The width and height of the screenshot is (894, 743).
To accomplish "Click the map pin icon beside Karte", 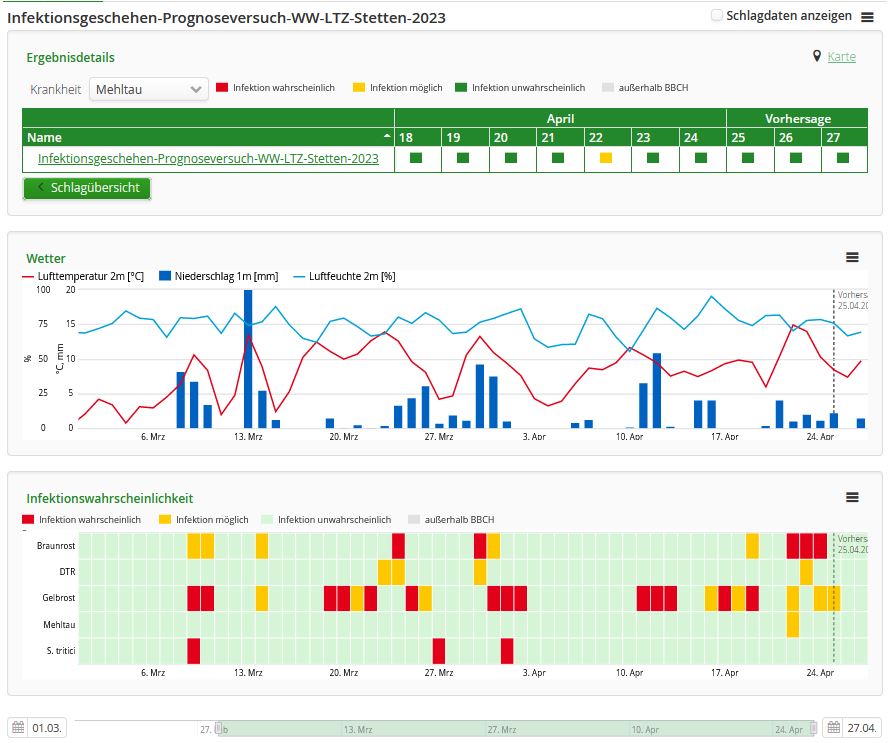I will (x=817, y=57).
